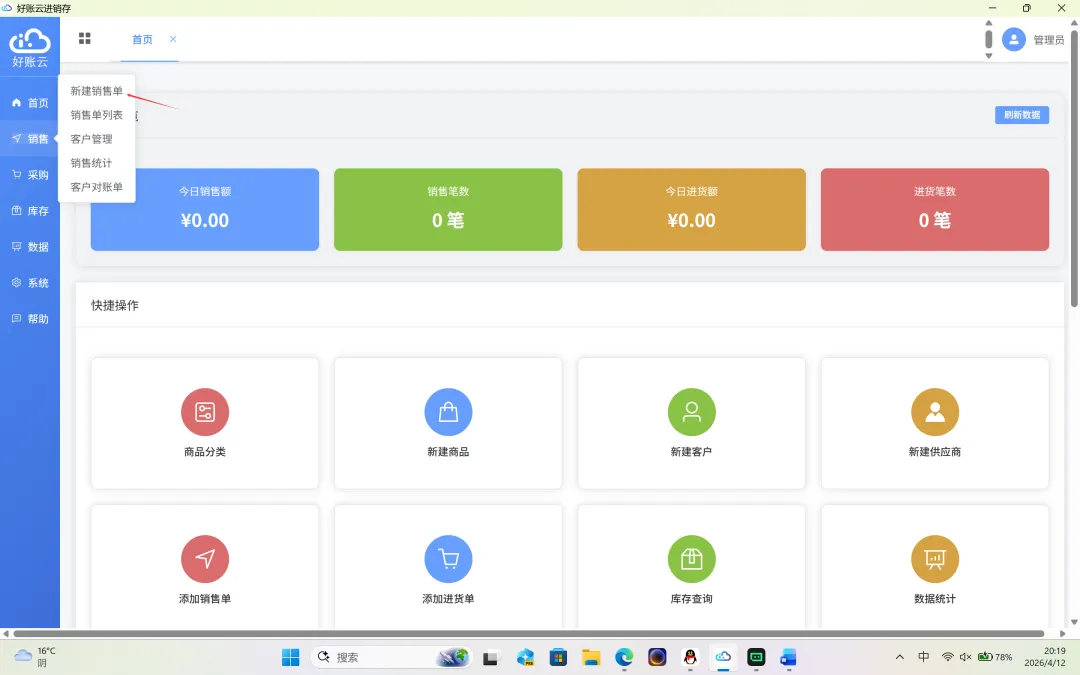Open the 添加销售单 paper plane icon

[205, 559]
